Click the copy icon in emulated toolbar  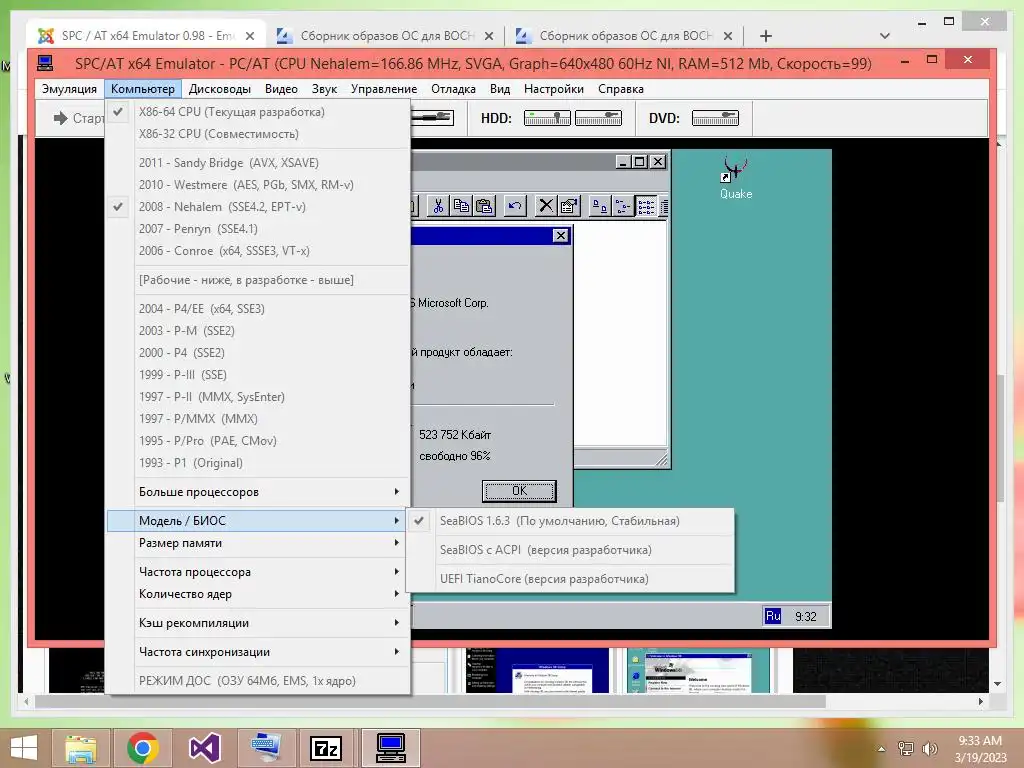(x=461, y=206)
